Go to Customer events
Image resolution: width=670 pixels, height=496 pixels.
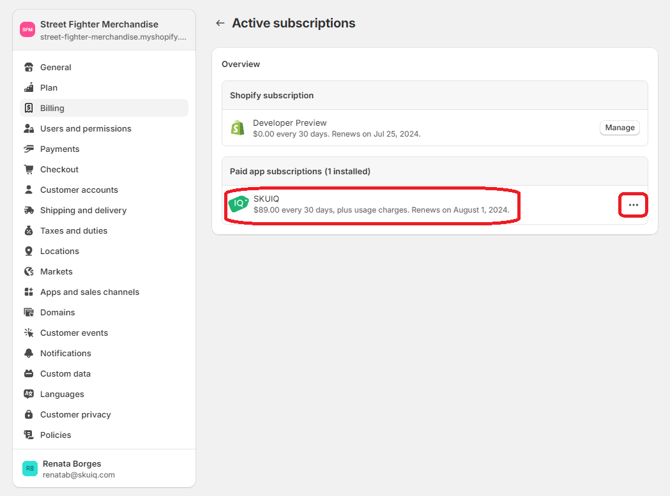point(104,333)
